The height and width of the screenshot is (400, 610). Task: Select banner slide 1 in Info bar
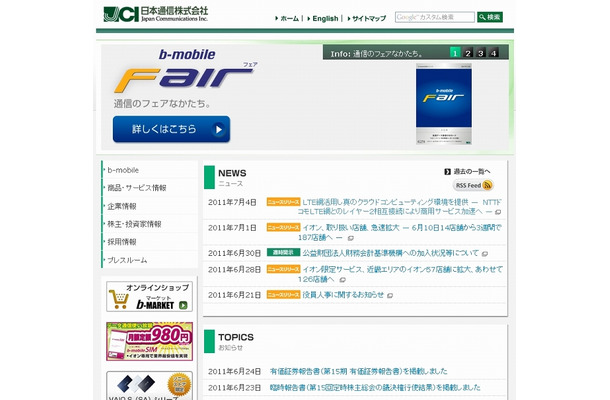tap(455, 53)
